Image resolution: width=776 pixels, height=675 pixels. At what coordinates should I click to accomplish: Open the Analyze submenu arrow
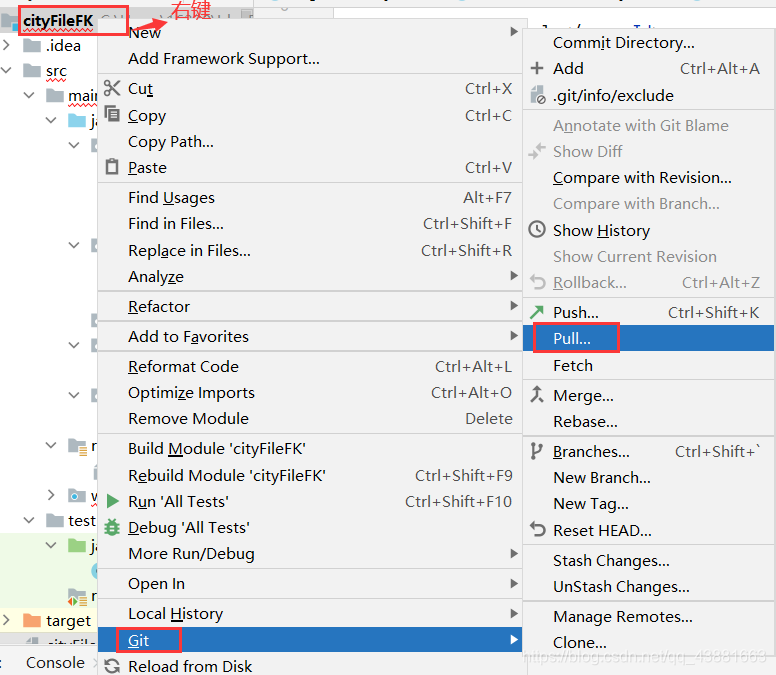point(514,276)
